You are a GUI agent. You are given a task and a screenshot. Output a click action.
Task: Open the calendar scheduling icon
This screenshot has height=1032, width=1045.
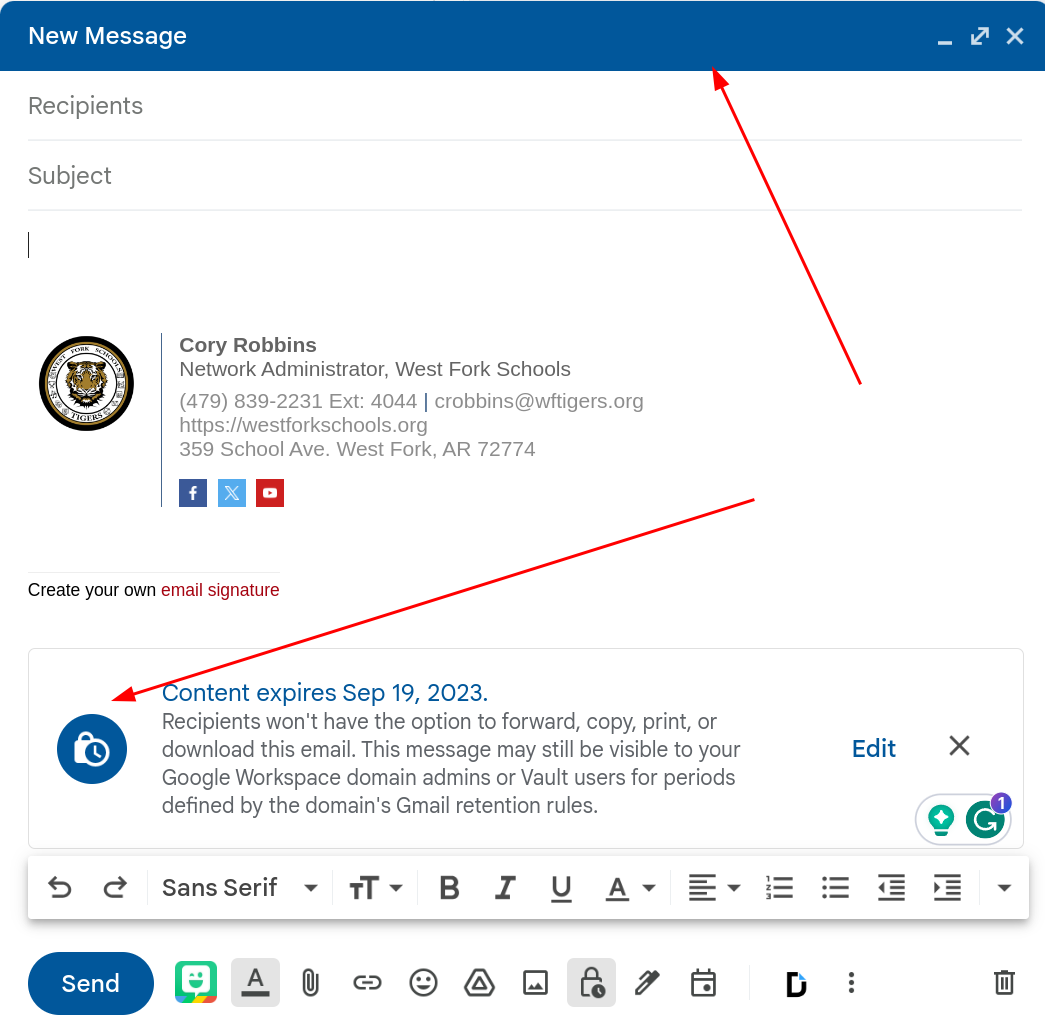(x=703, y=983)
